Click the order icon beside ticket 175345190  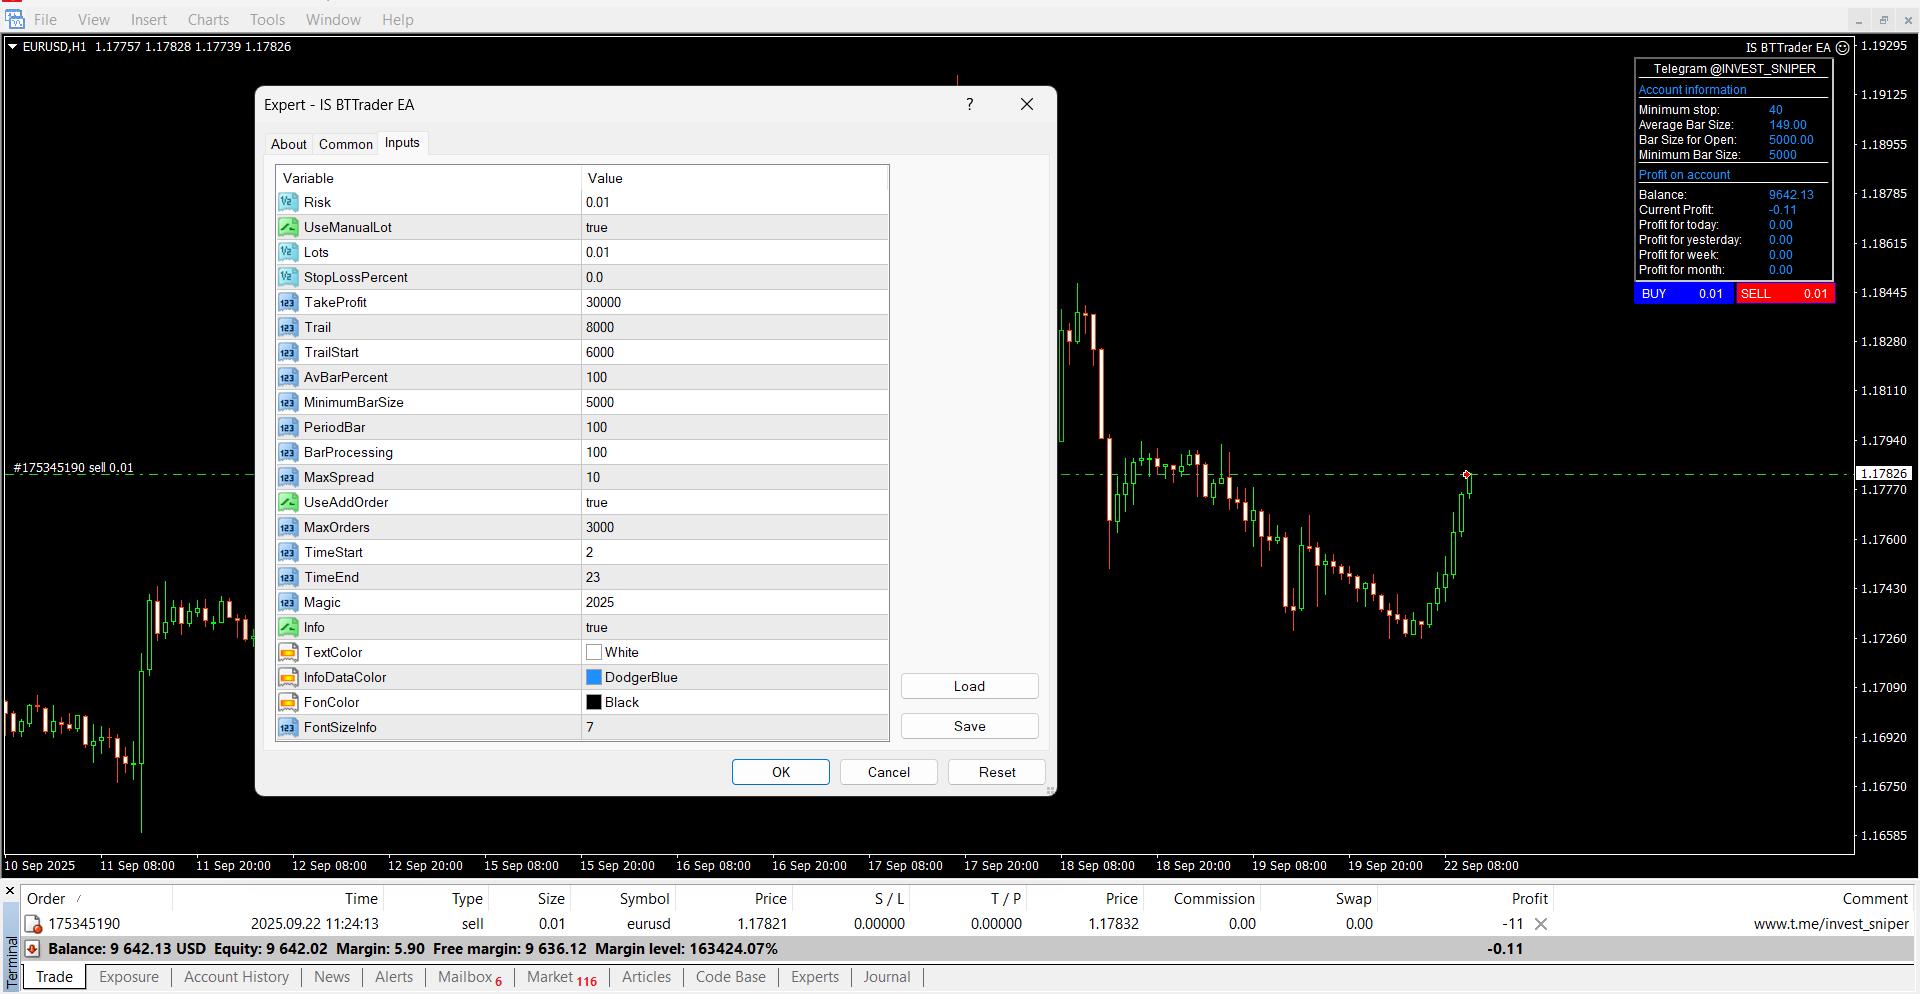click(x=33, y=923)
